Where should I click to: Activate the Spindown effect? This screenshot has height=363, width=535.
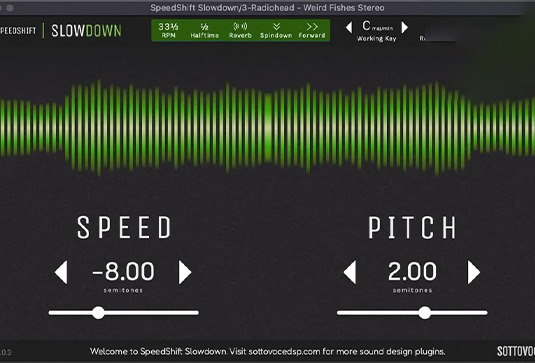pos(276,30)
